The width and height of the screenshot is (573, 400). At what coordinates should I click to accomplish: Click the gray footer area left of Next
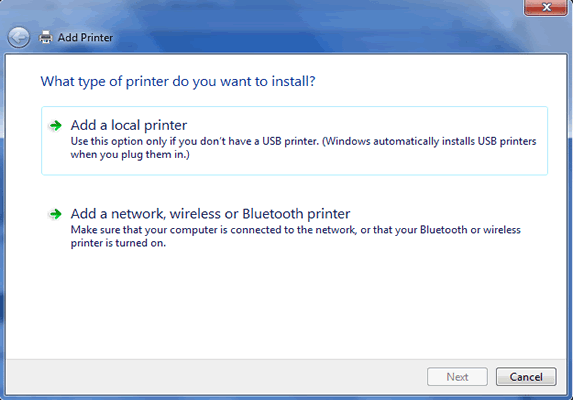216,377
